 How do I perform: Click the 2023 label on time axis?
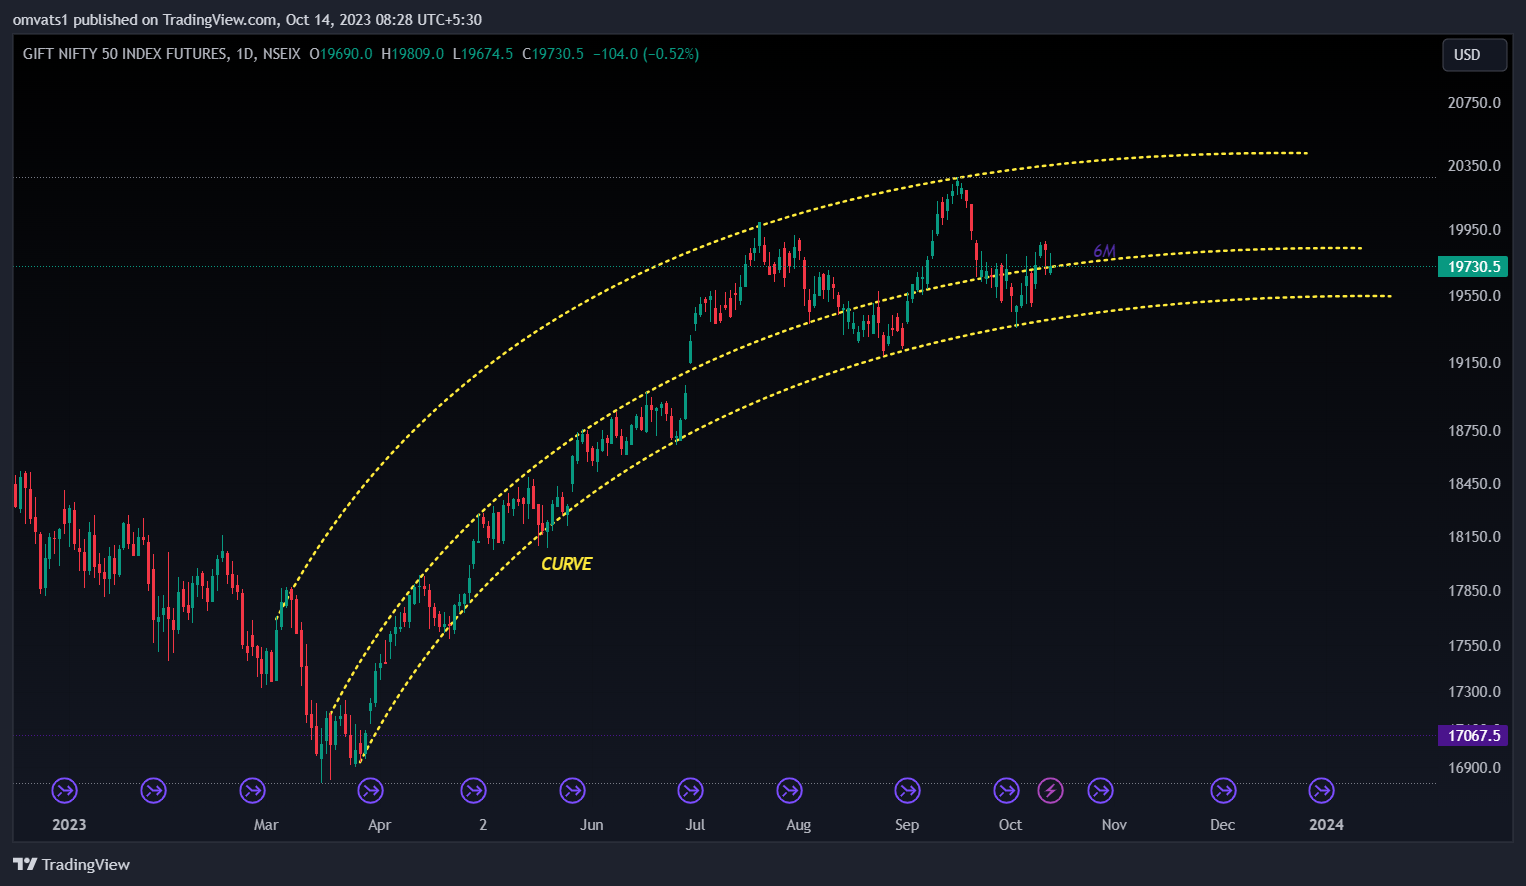click(69, 825)
